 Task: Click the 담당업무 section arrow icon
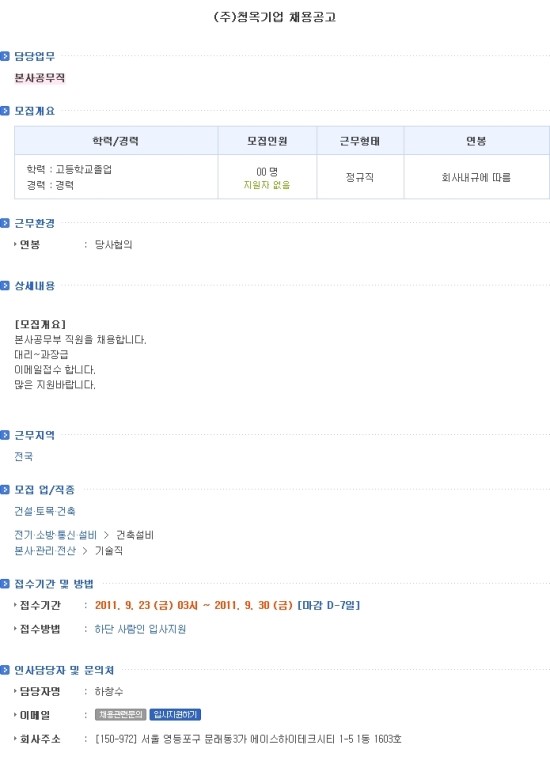[5, 56]
